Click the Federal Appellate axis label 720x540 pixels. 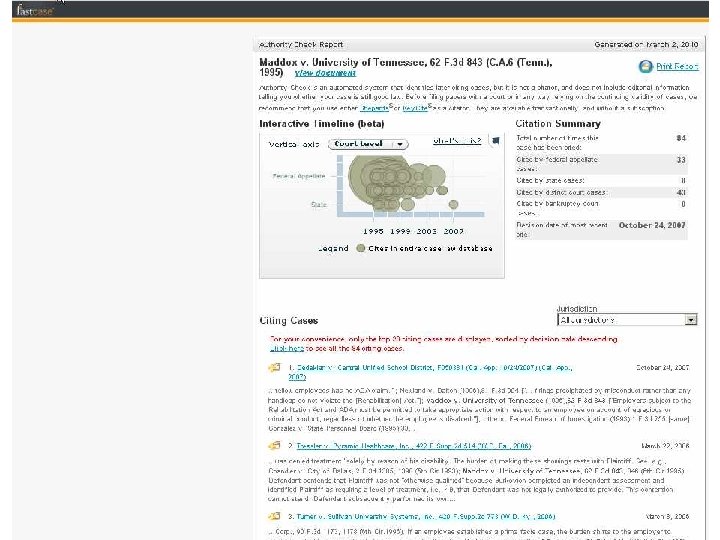299,176
